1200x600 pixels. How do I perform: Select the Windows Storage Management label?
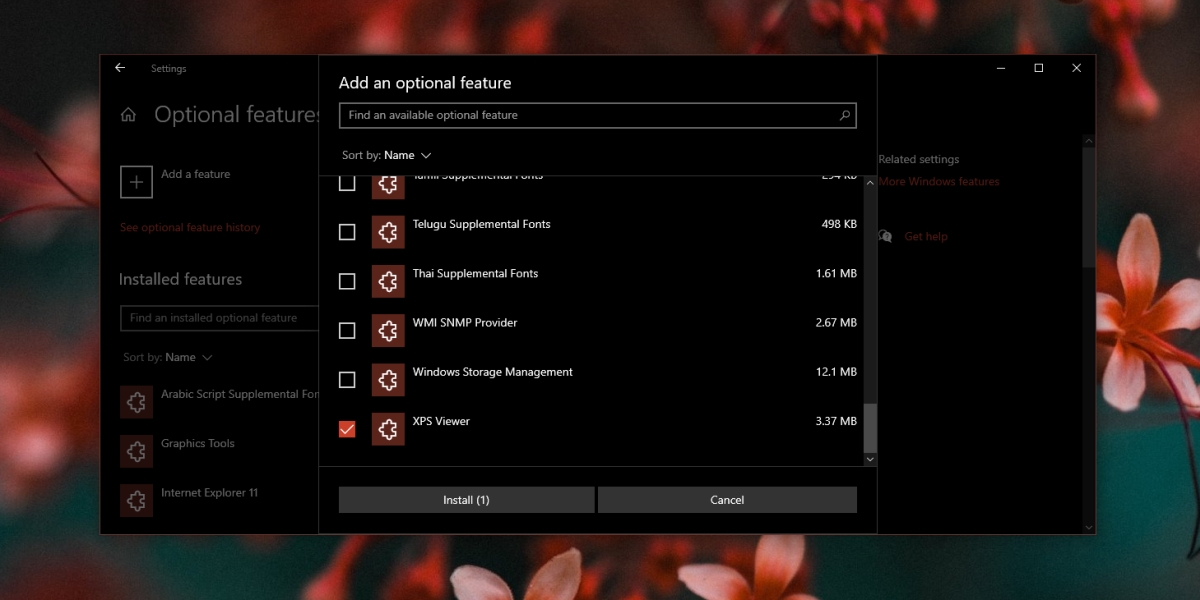pos(493,372)
